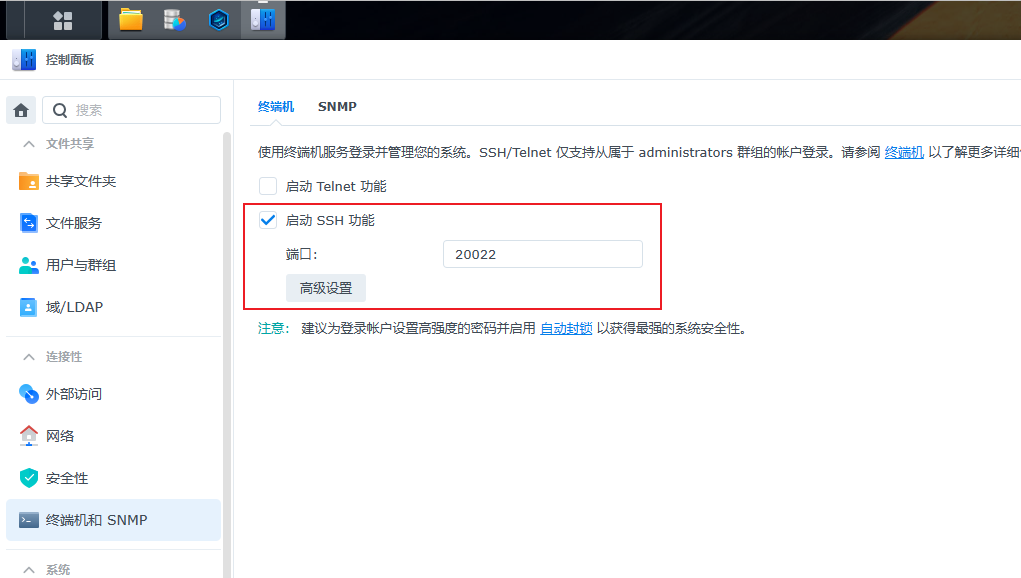
Task: Open the DSM main menu grid icon
Action: click(x=62, y=20)
